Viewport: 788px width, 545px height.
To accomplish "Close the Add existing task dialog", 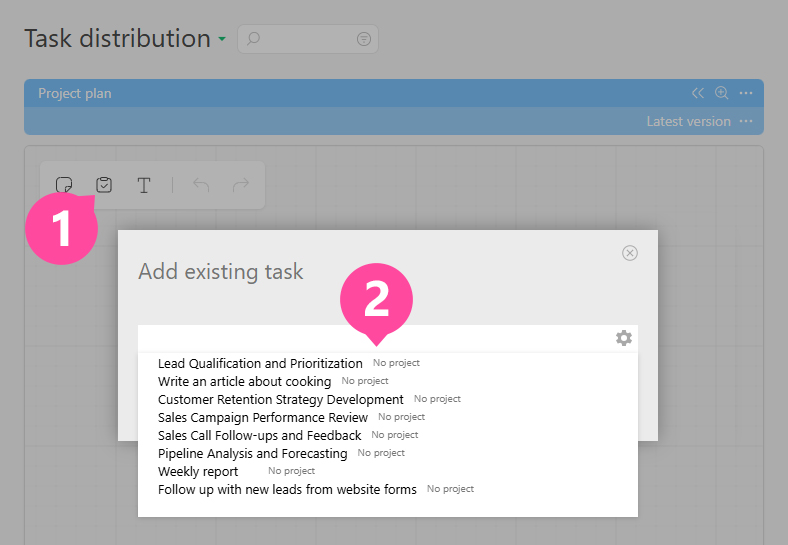I will (630, 253).
